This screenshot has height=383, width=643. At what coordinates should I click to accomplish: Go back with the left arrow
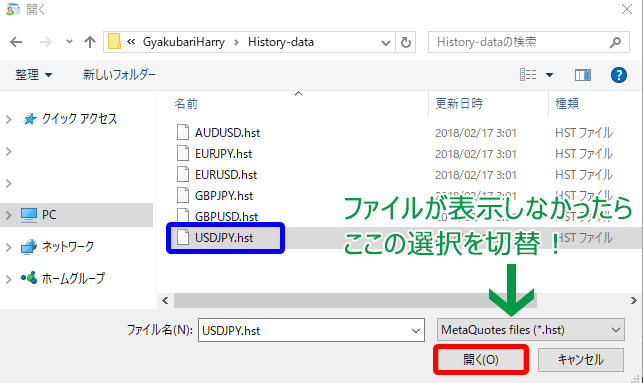[16, 42]
